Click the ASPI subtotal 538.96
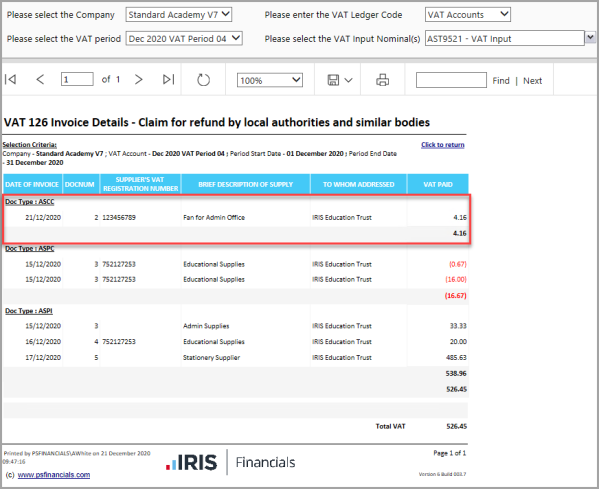This screenshot has width=599, height=489. 456,374
